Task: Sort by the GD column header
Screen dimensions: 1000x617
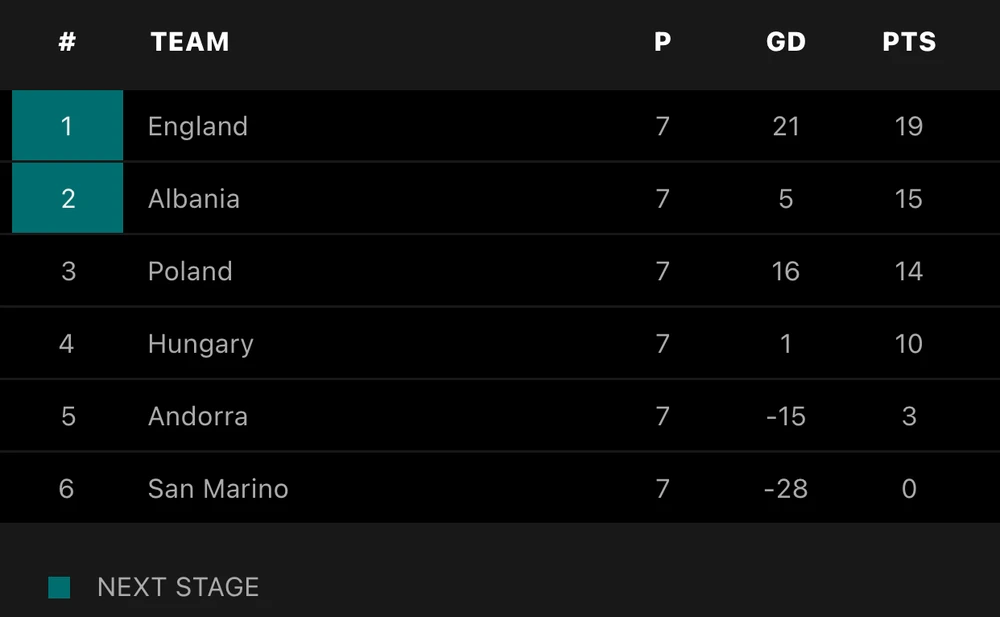Action: pos(785,42)
